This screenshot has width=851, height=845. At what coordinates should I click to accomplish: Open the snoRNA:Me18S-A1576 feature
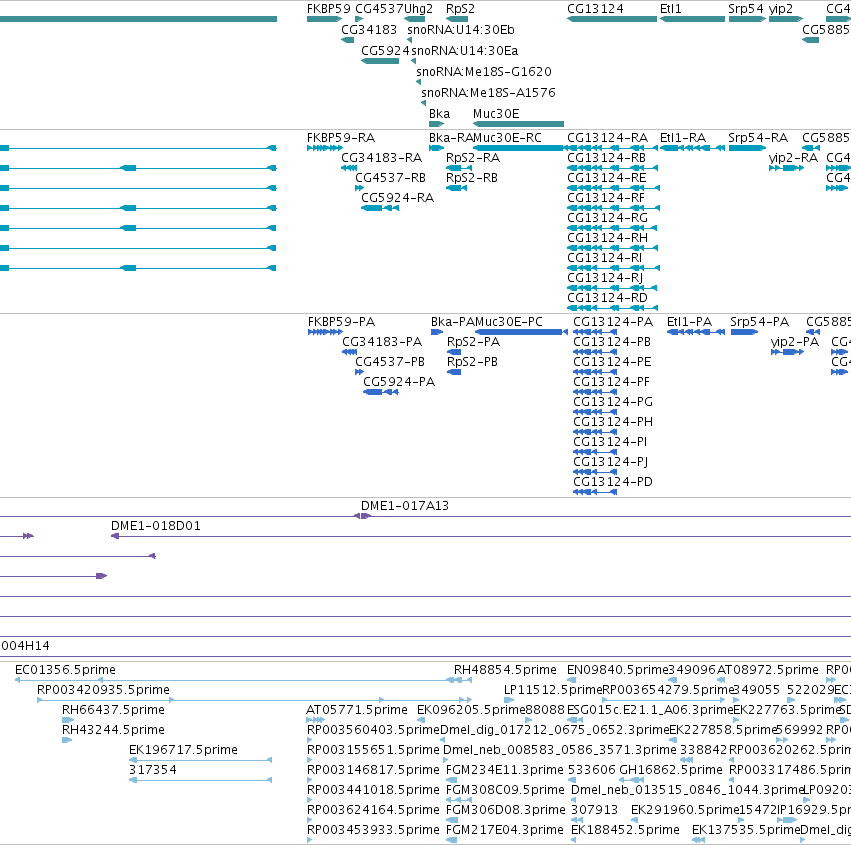423,103
